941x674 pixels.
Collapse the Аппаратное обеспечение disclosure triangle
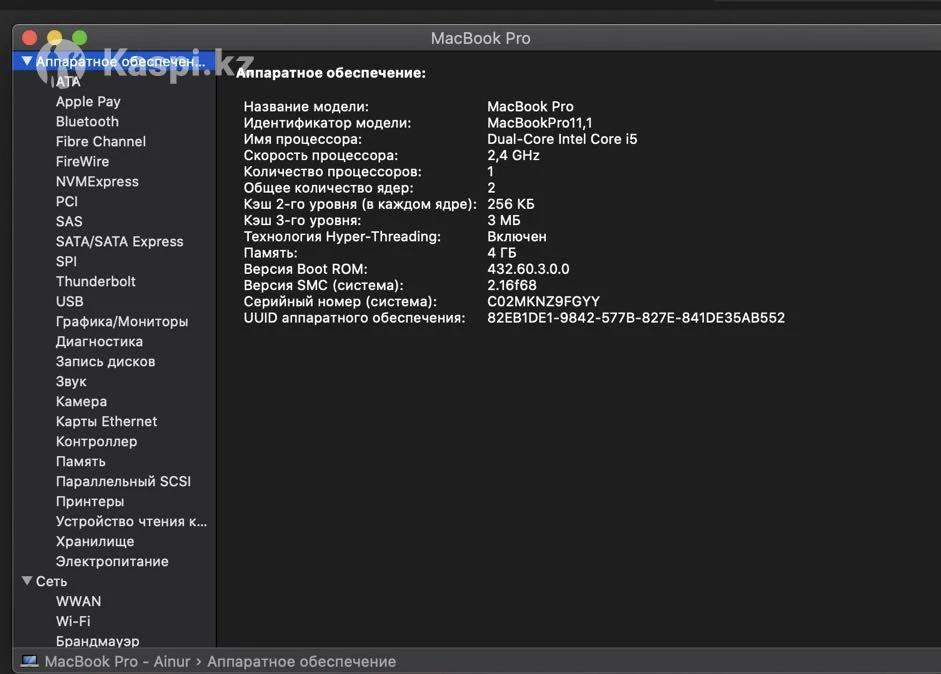(27, 62)
